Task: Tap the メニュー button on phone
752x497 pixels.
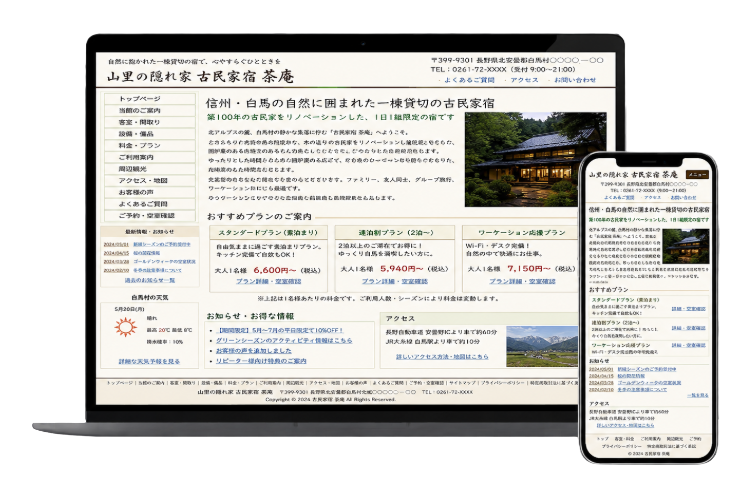Action: point(697,175)
